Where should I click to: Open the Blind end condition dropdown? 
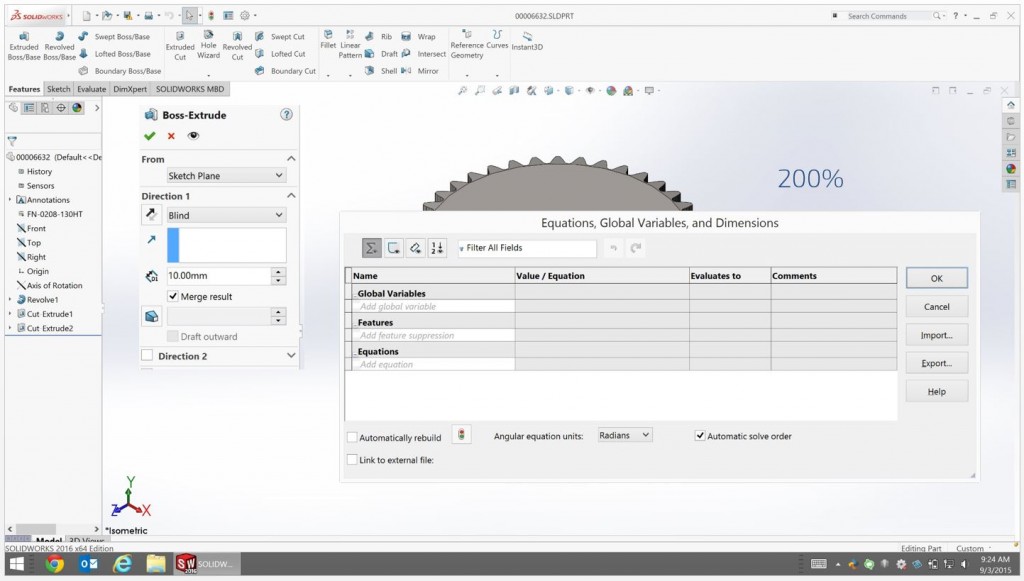[x=226, y=215]
